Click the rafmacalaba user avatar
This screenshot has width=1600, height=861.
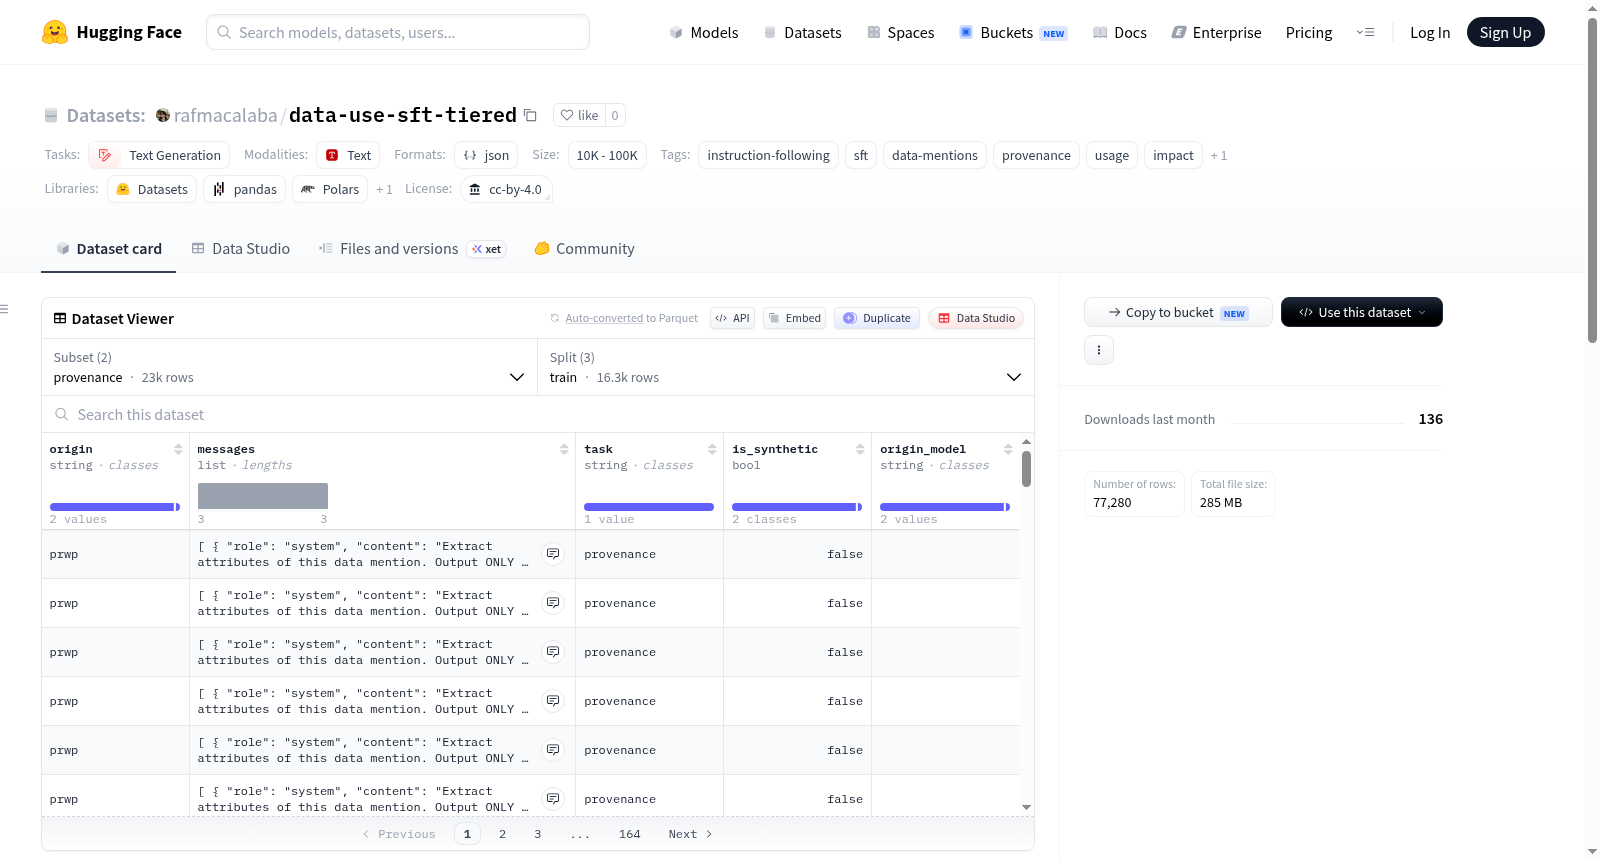coord(163,115)
